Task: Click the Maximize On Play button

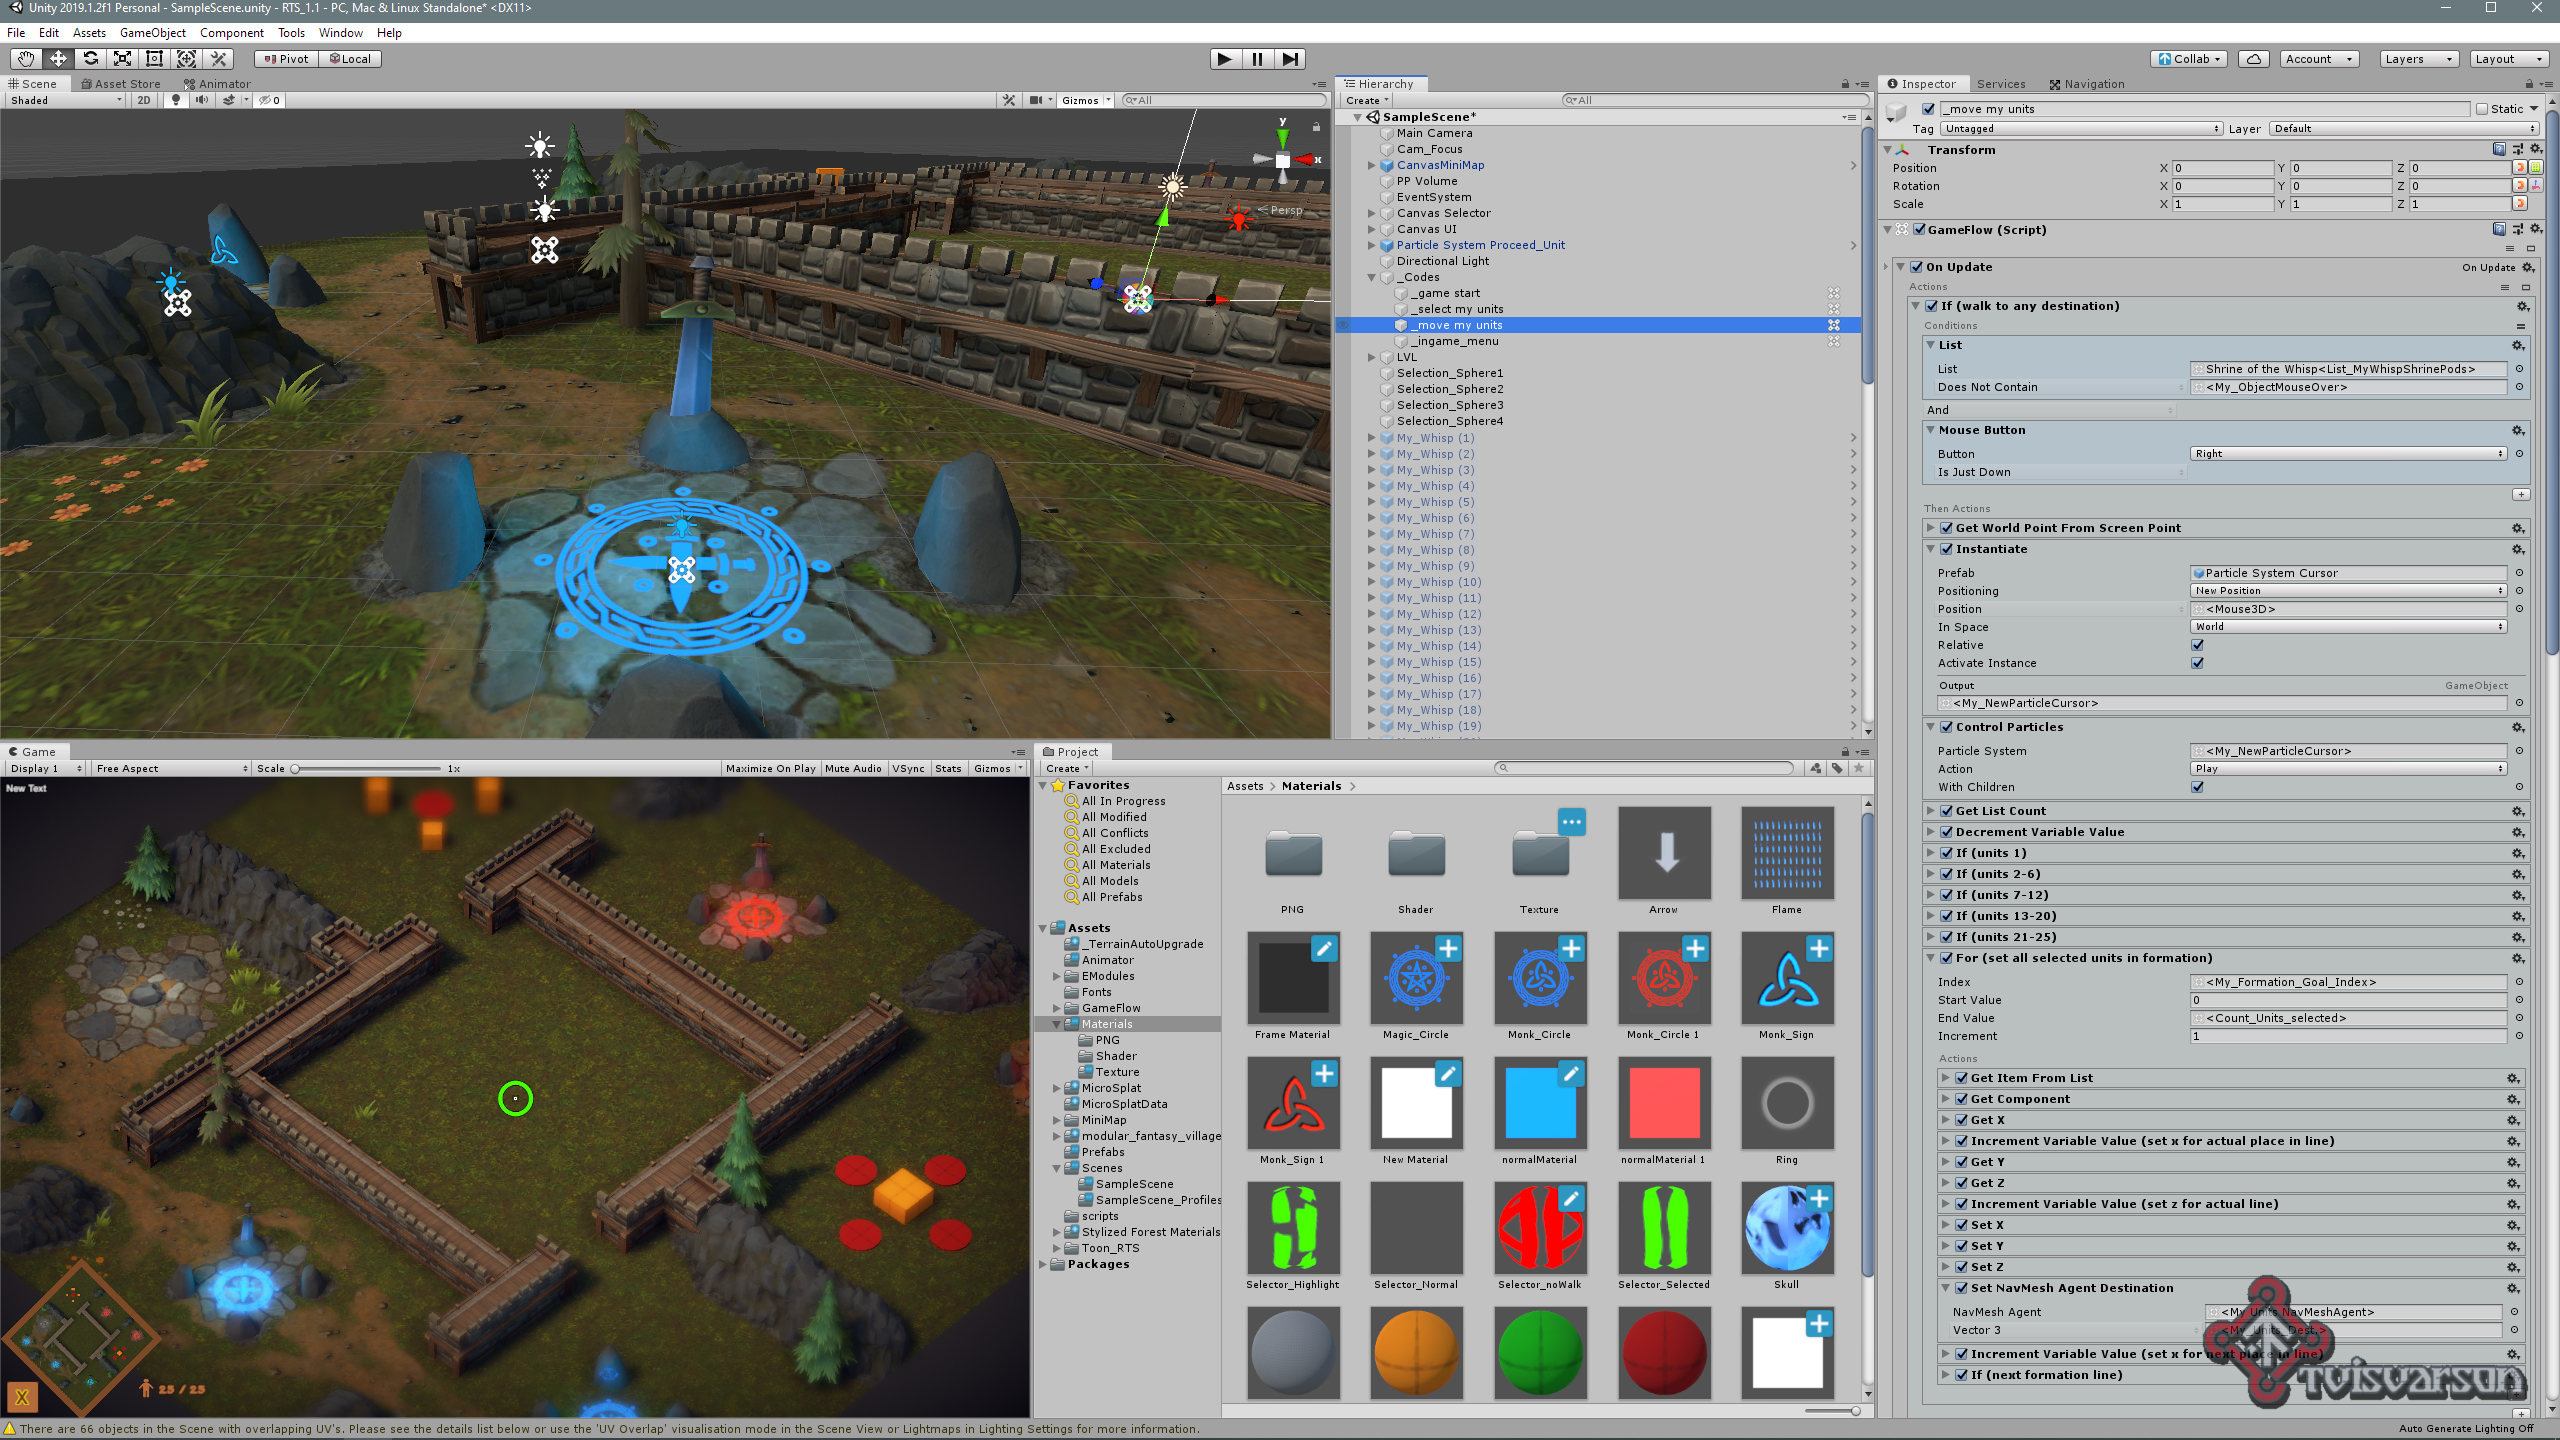Action: [770, 768]
